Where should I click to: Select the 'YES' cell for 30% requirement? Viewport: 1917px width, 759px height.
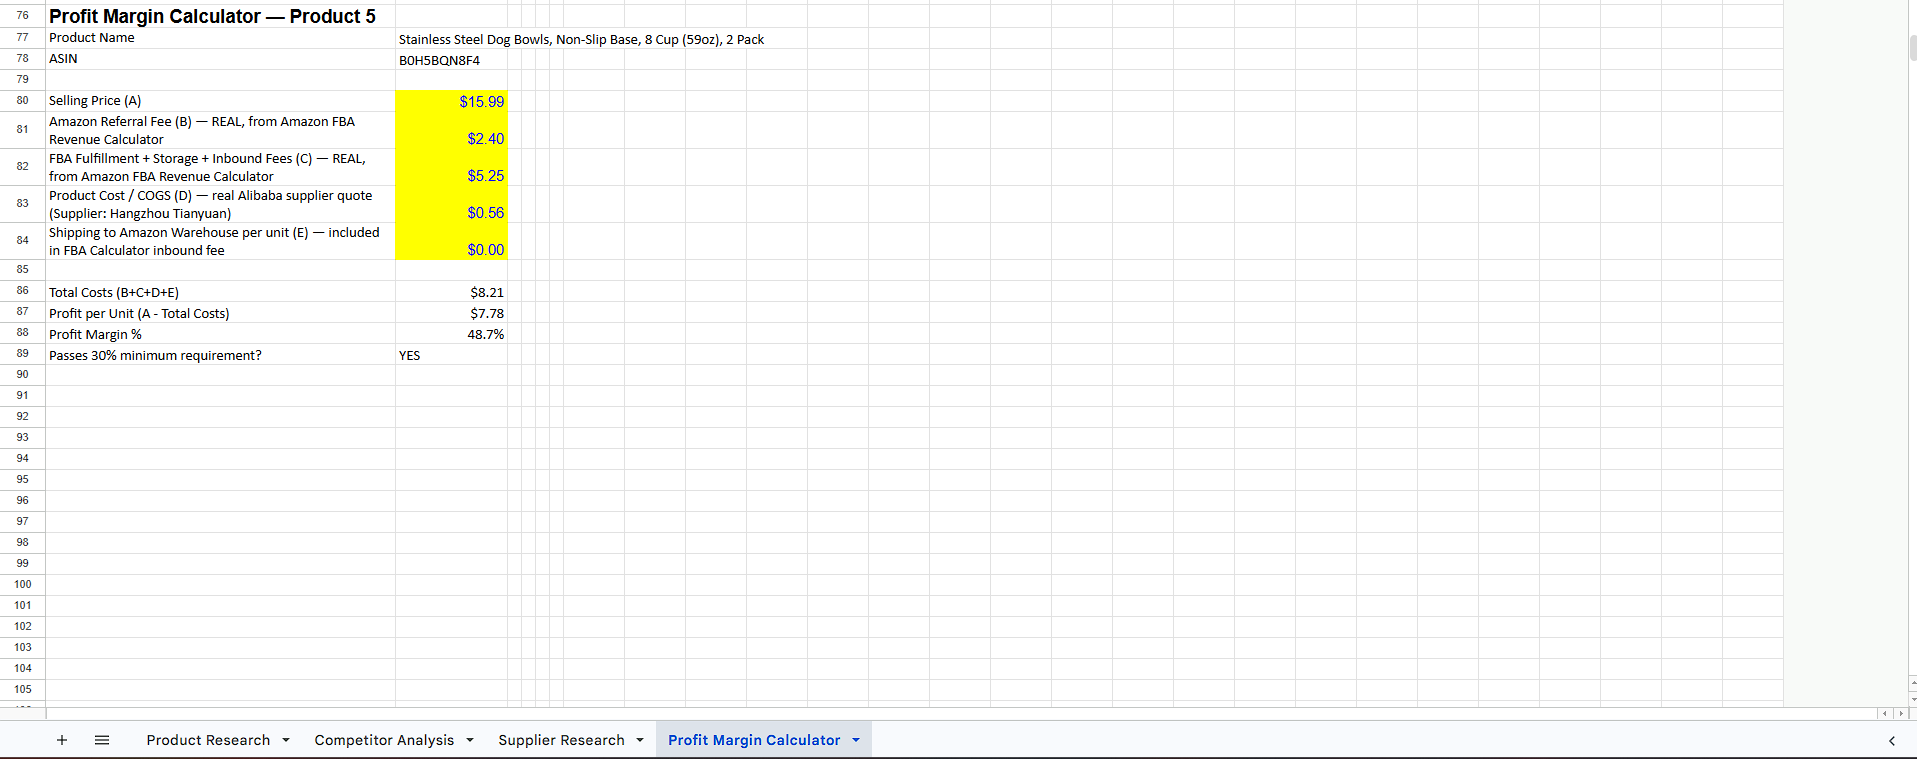coord(451,355)
